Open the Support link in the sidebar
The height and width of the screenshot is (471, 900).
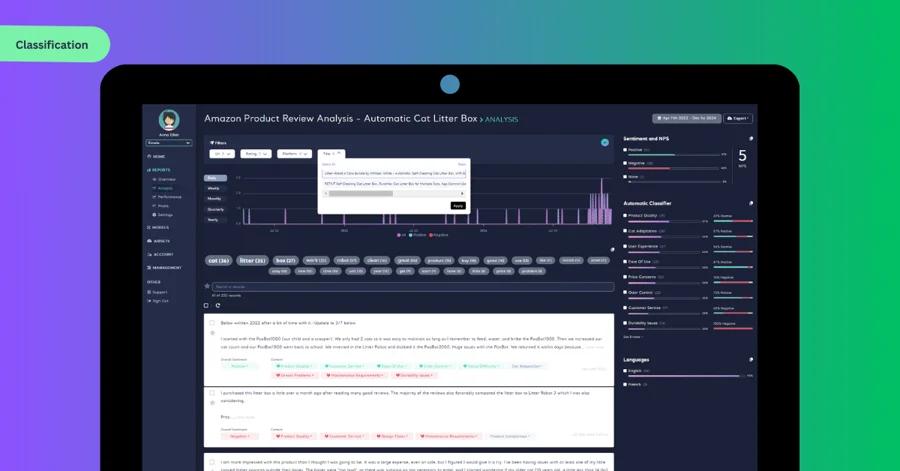pyautogui.click(x=157, y=292)
